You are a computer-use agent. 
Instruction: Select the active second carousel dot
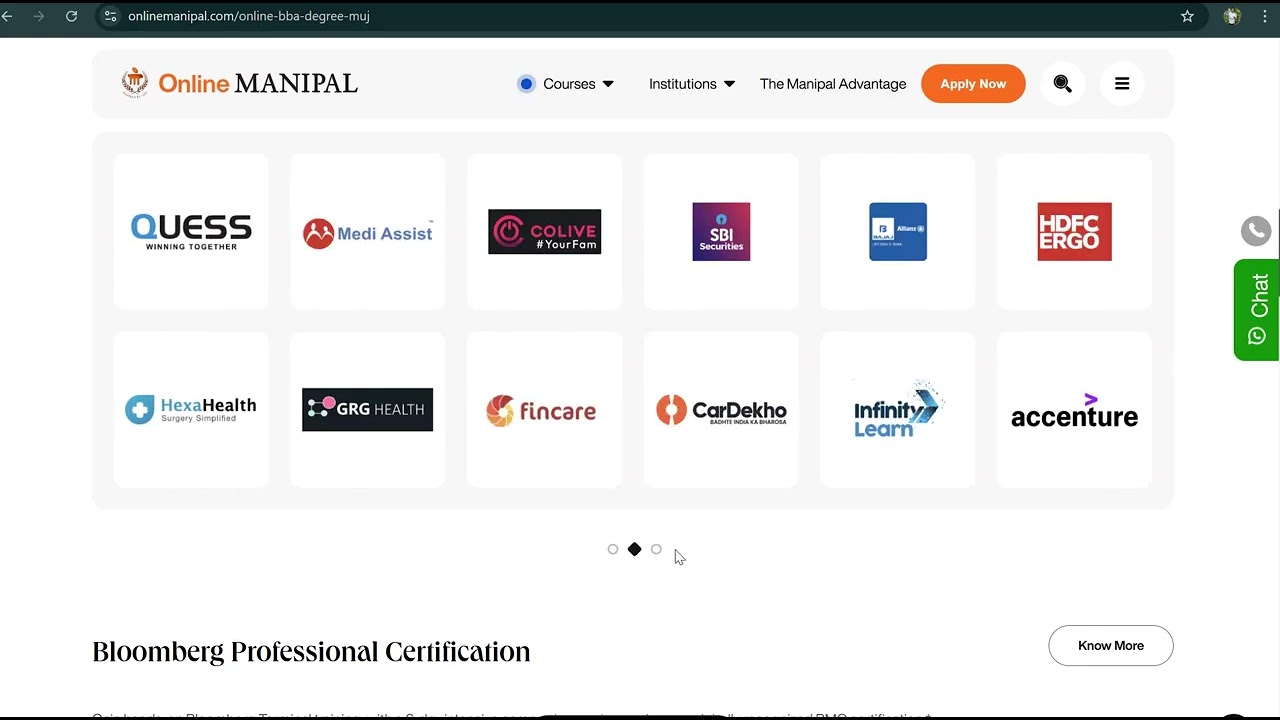coord(634,549)
